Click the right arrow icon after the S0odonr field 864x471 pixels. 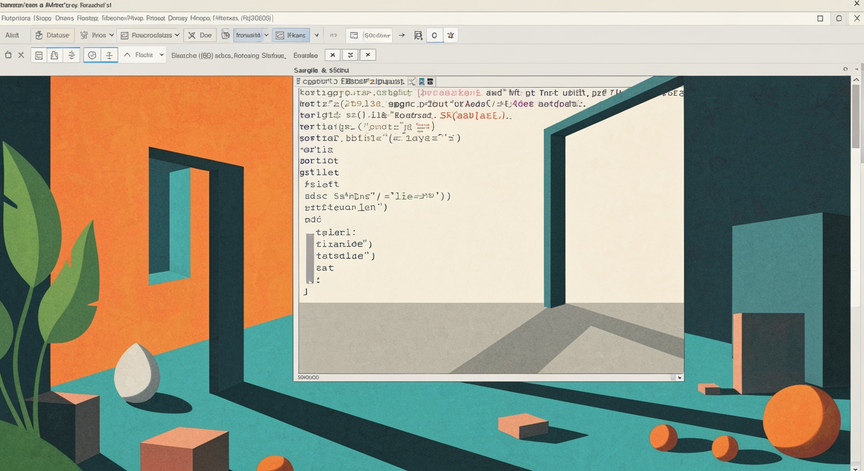(x=402, y=35)
